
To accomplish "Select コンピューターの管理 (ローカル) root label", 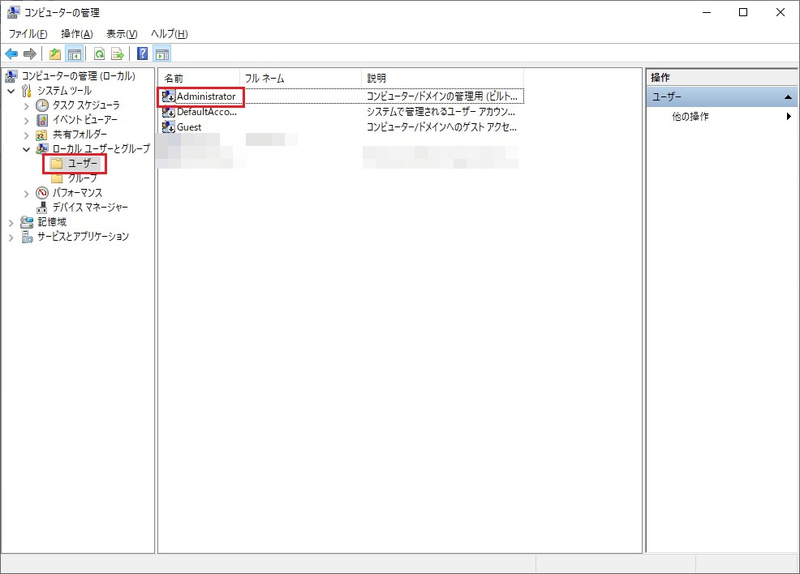I will (x=79, y=76).
